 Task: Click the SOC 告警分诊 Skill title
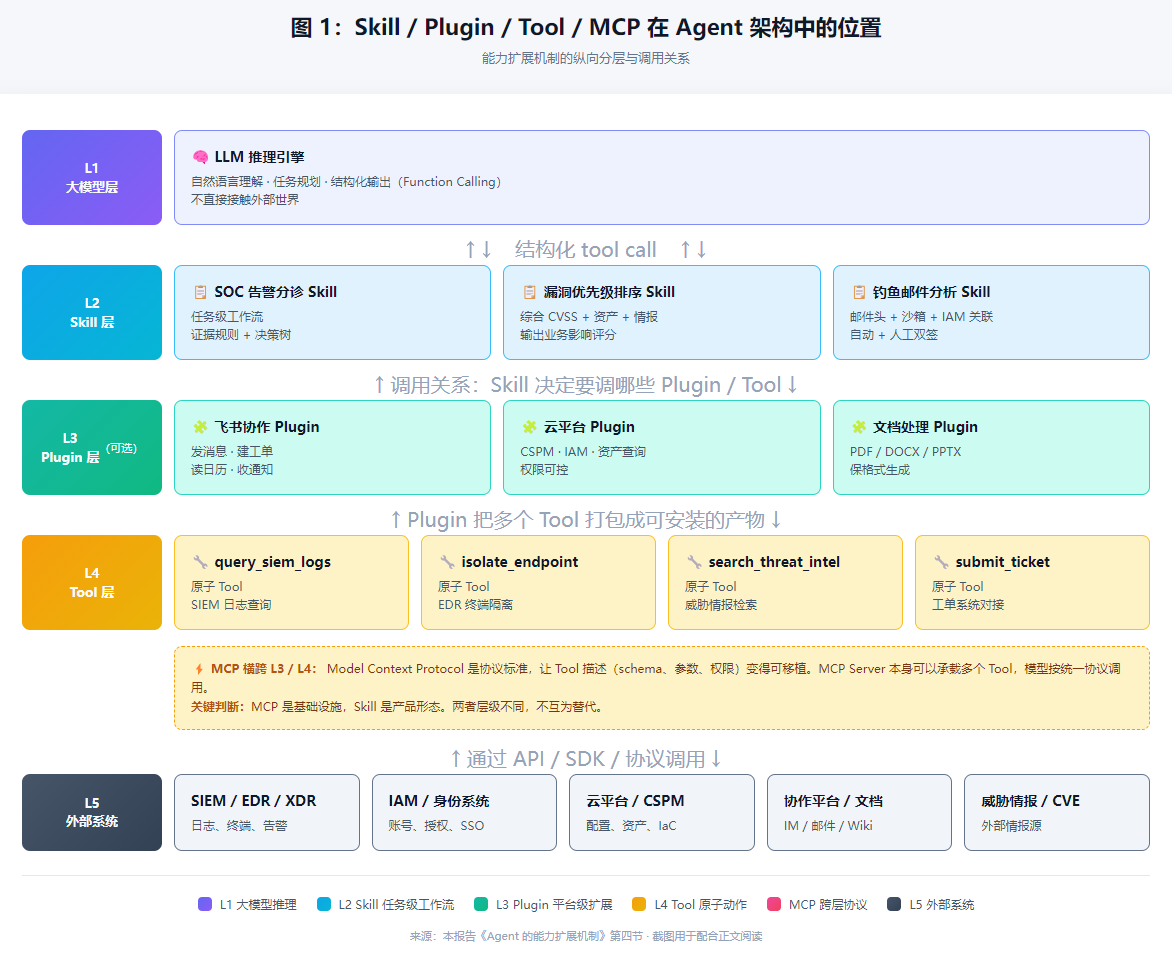click(x=276, y=292)
